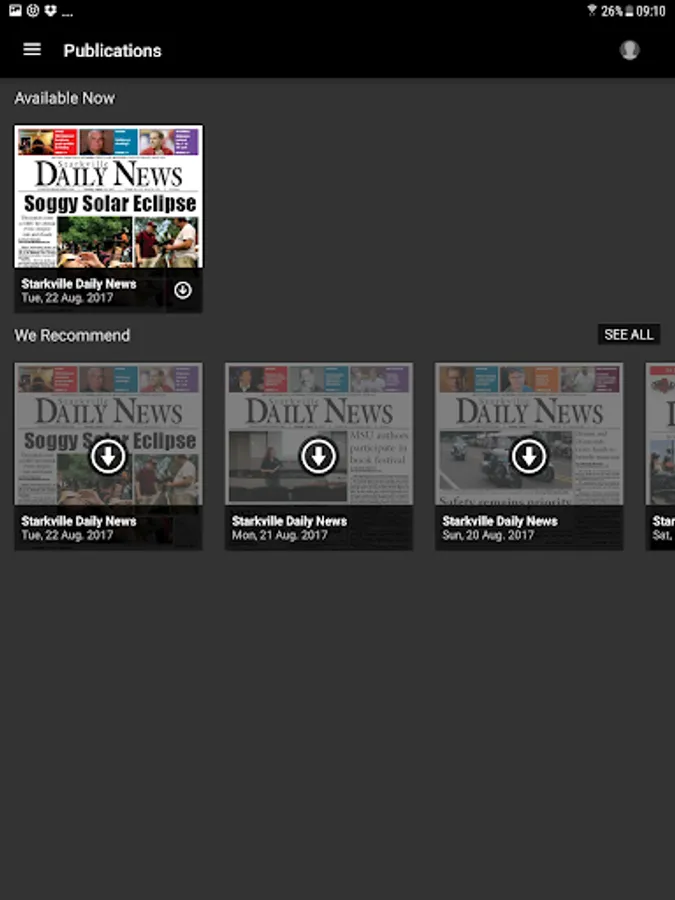675x900 pixels.
Task: Click the SEE ALL button
Action: pyautogui.click(x=629, y=334)
